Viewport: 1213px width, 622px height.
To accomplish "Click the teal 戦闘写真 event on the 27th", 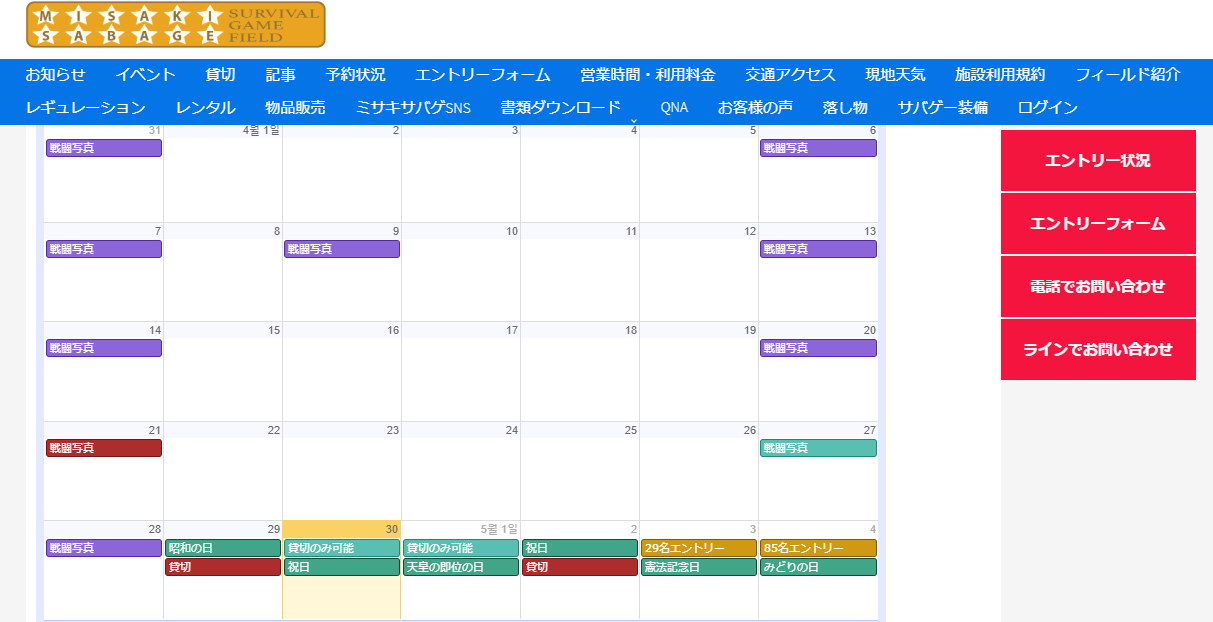I will [x=817, y=448].
